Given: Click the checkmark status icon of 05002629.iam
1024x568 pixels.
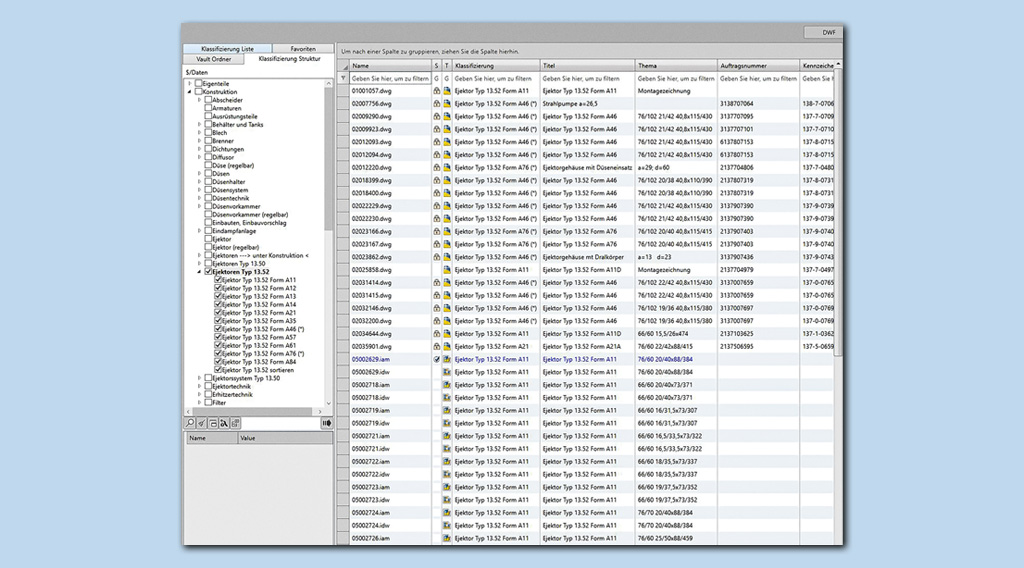Looking at the screenshot, I should click(436, 359).
